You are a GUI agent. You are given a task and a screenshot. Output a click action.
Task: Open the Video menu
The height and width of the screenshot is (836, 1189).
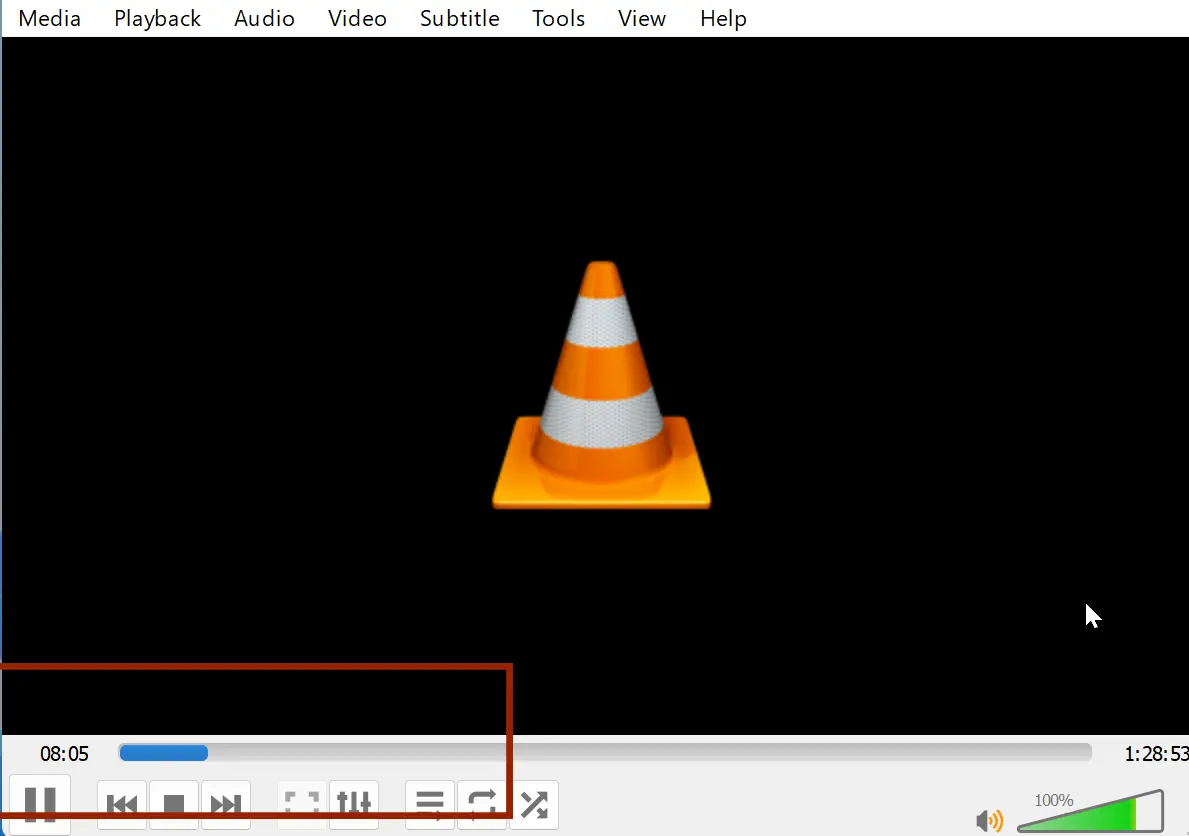pos(357,18)
